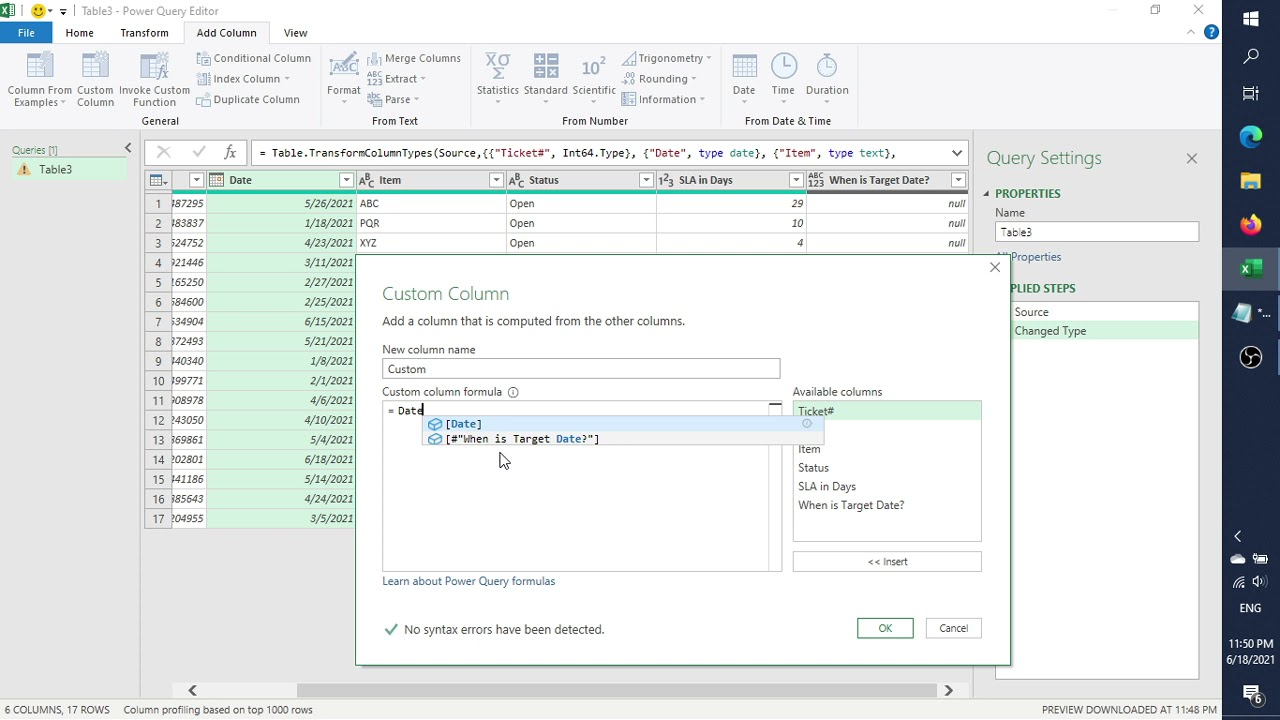The width and height of the screenshot is (1280, 720).
Task: Cancel the Custom Column dialog
Action: point(953,628)
